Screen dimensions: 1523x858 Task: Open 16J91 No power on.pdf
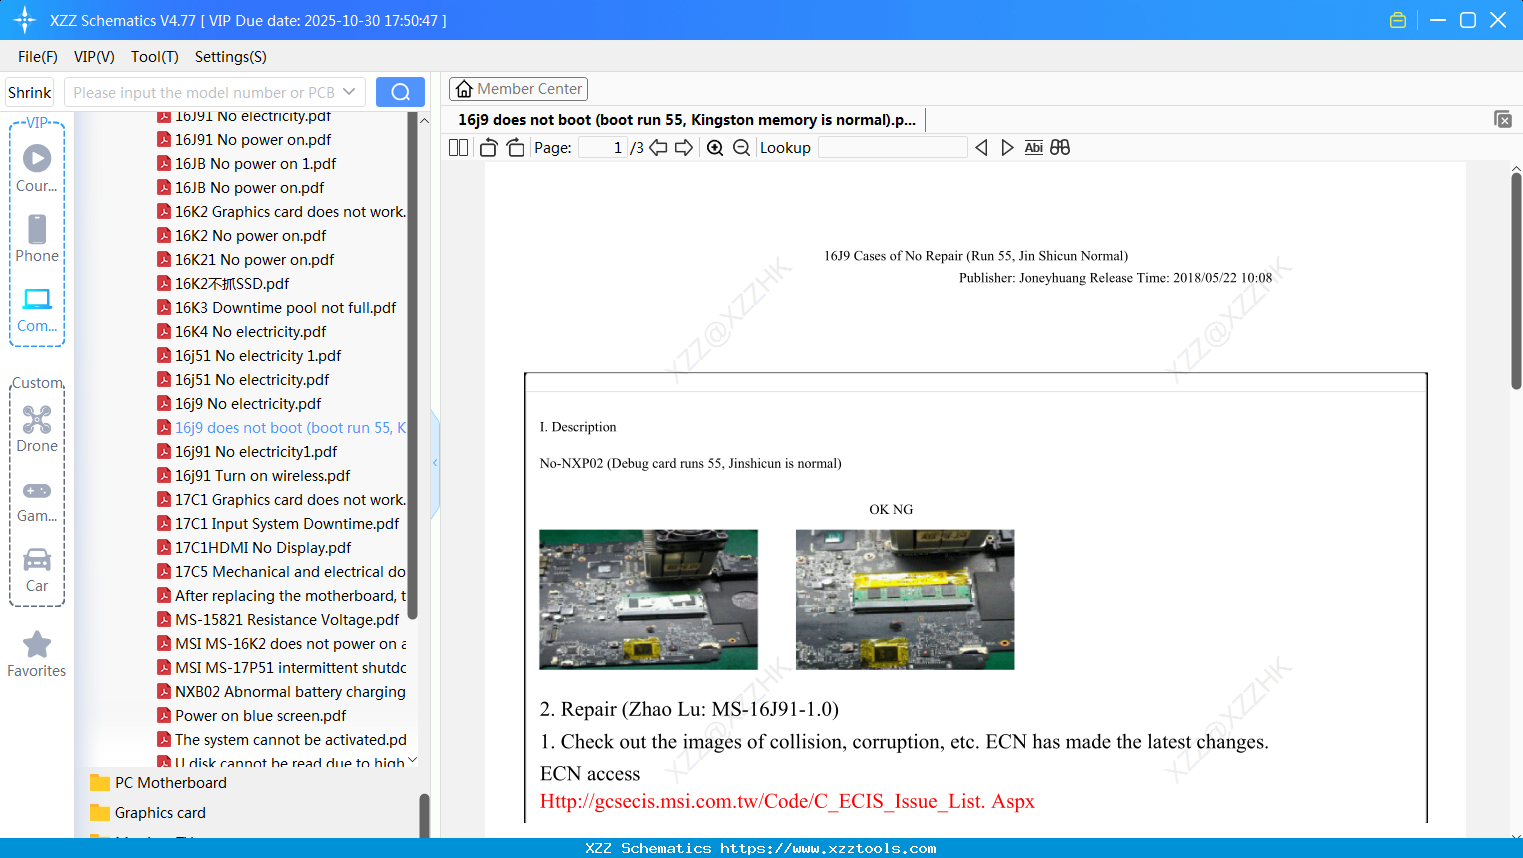(244, 140)
